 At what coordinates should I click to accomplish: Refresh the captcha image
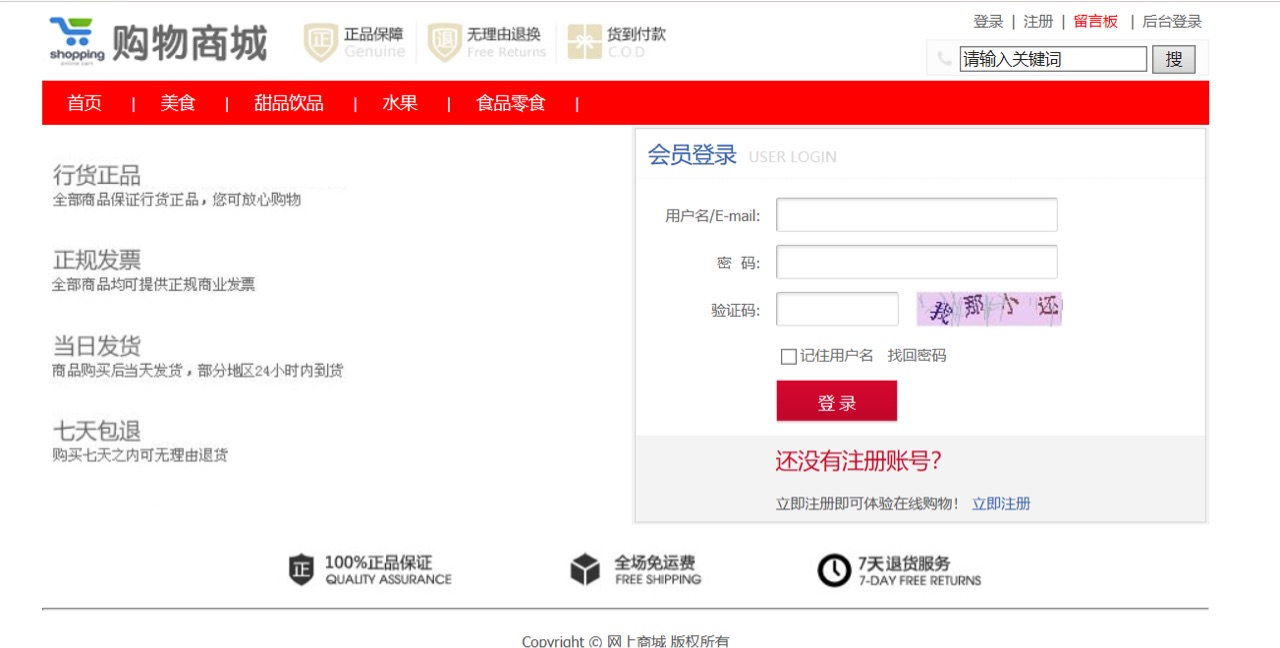point(989,309)
